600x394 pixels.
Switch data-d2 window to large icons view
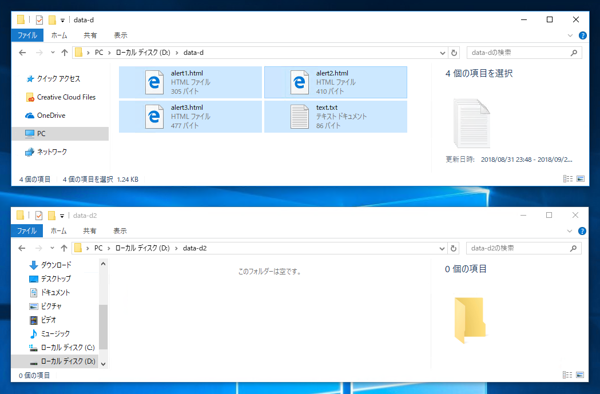580,374
